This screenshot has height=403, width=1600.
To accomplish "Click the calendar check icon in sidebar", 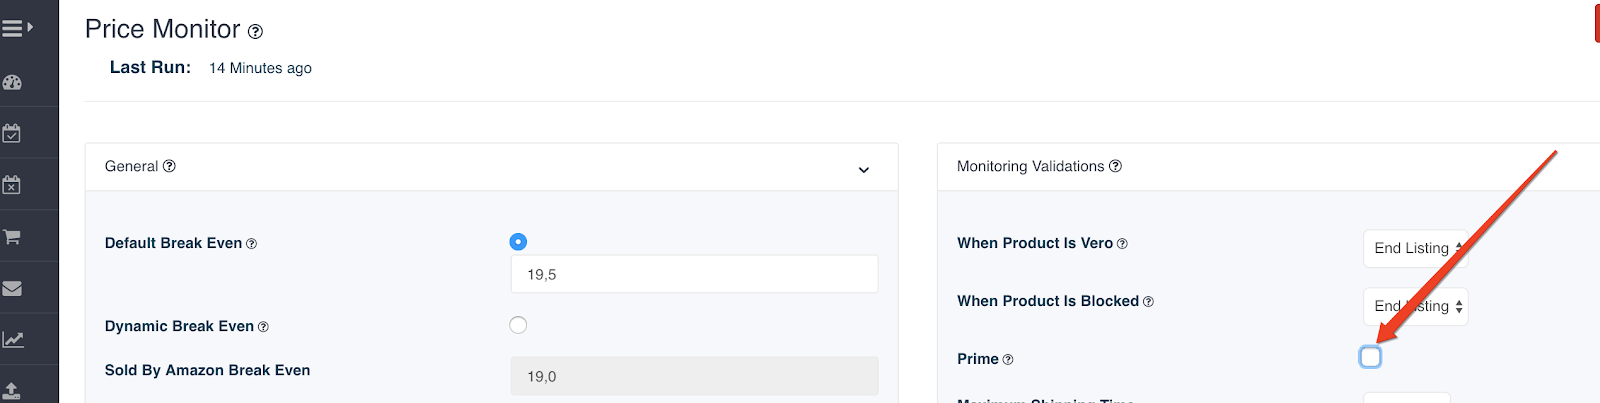I will click(12, 133).
